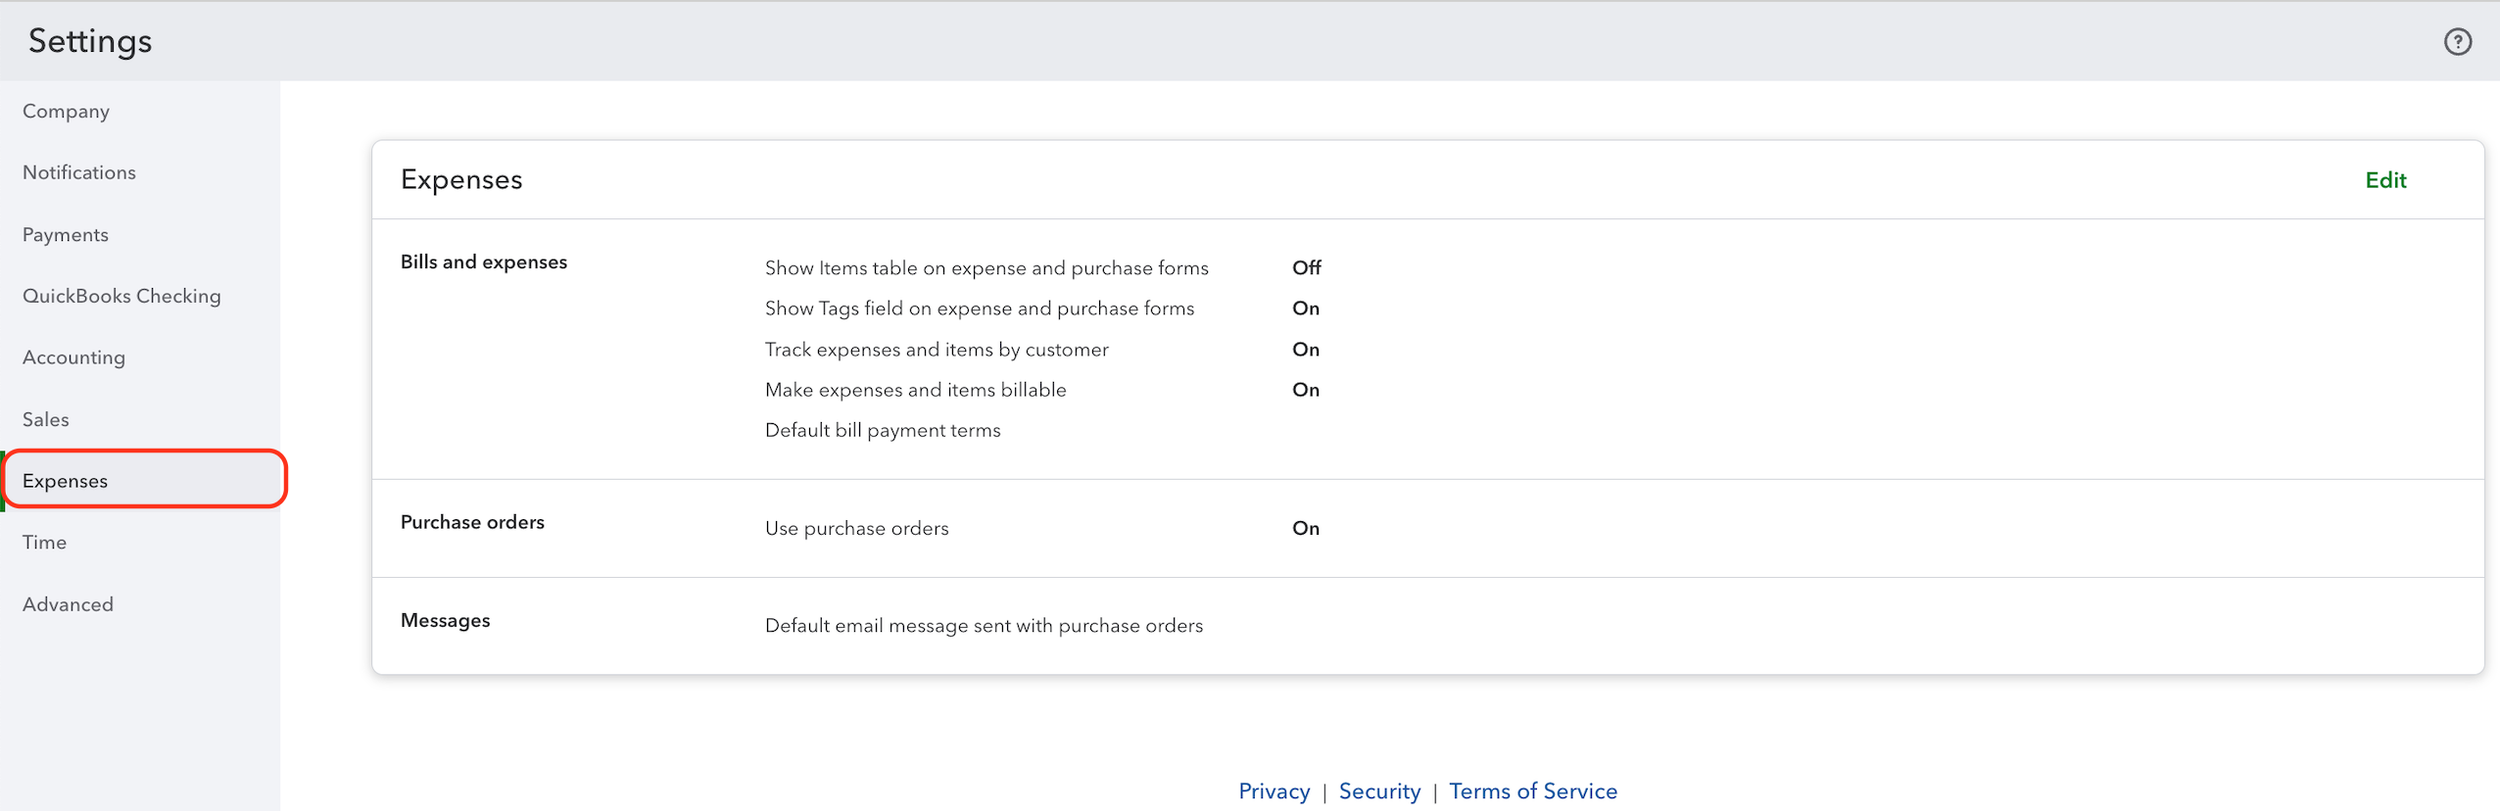Open the Sales settings tab
This screenshot has width=2500, height=811.
(45, 419)
